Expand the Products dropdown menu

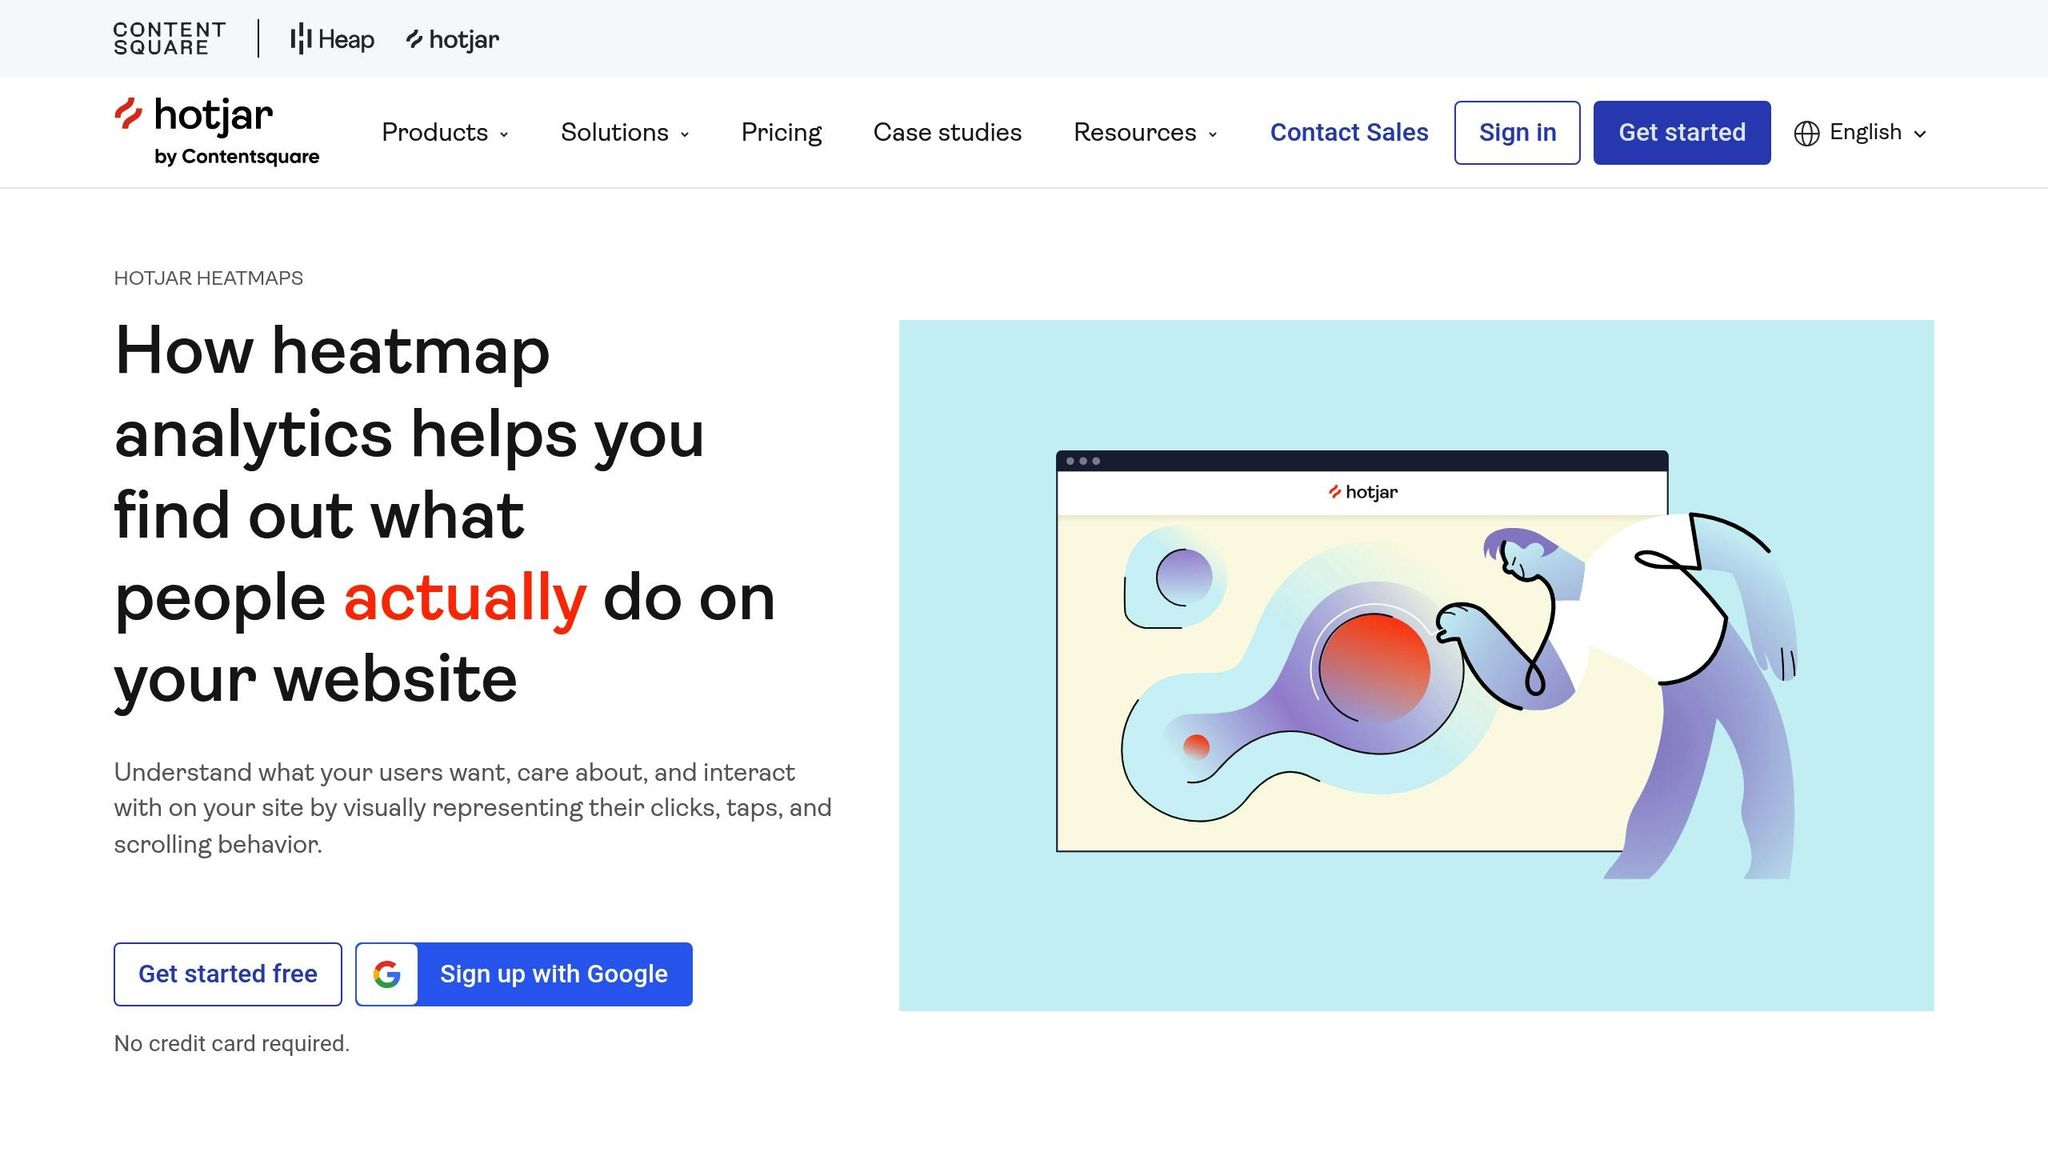(445, 132)
